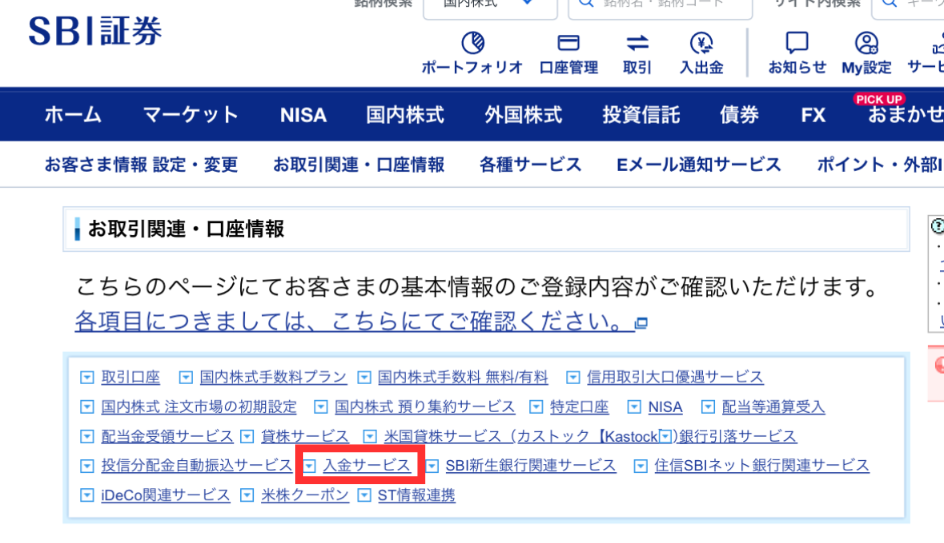Click the 口座管理 card icon
This screenshot has width=944, height=543.
point(568,44)
